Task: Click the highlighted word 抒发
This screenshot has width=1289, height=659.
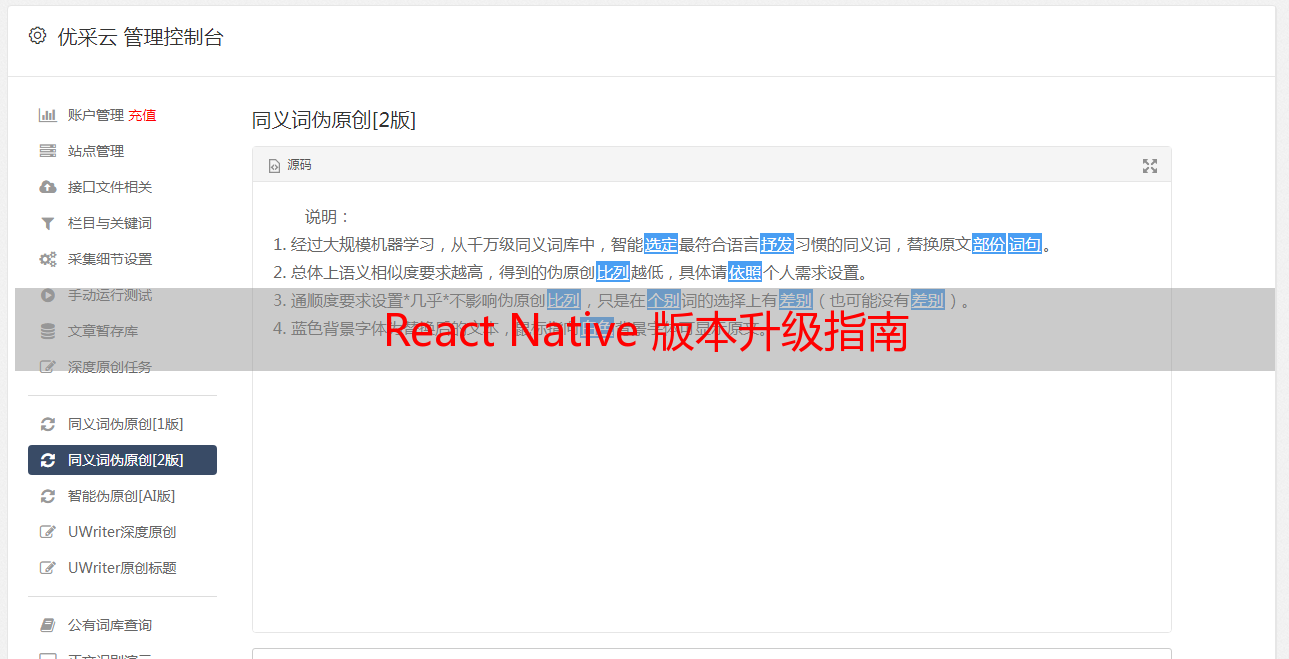Action: point(777,244)
